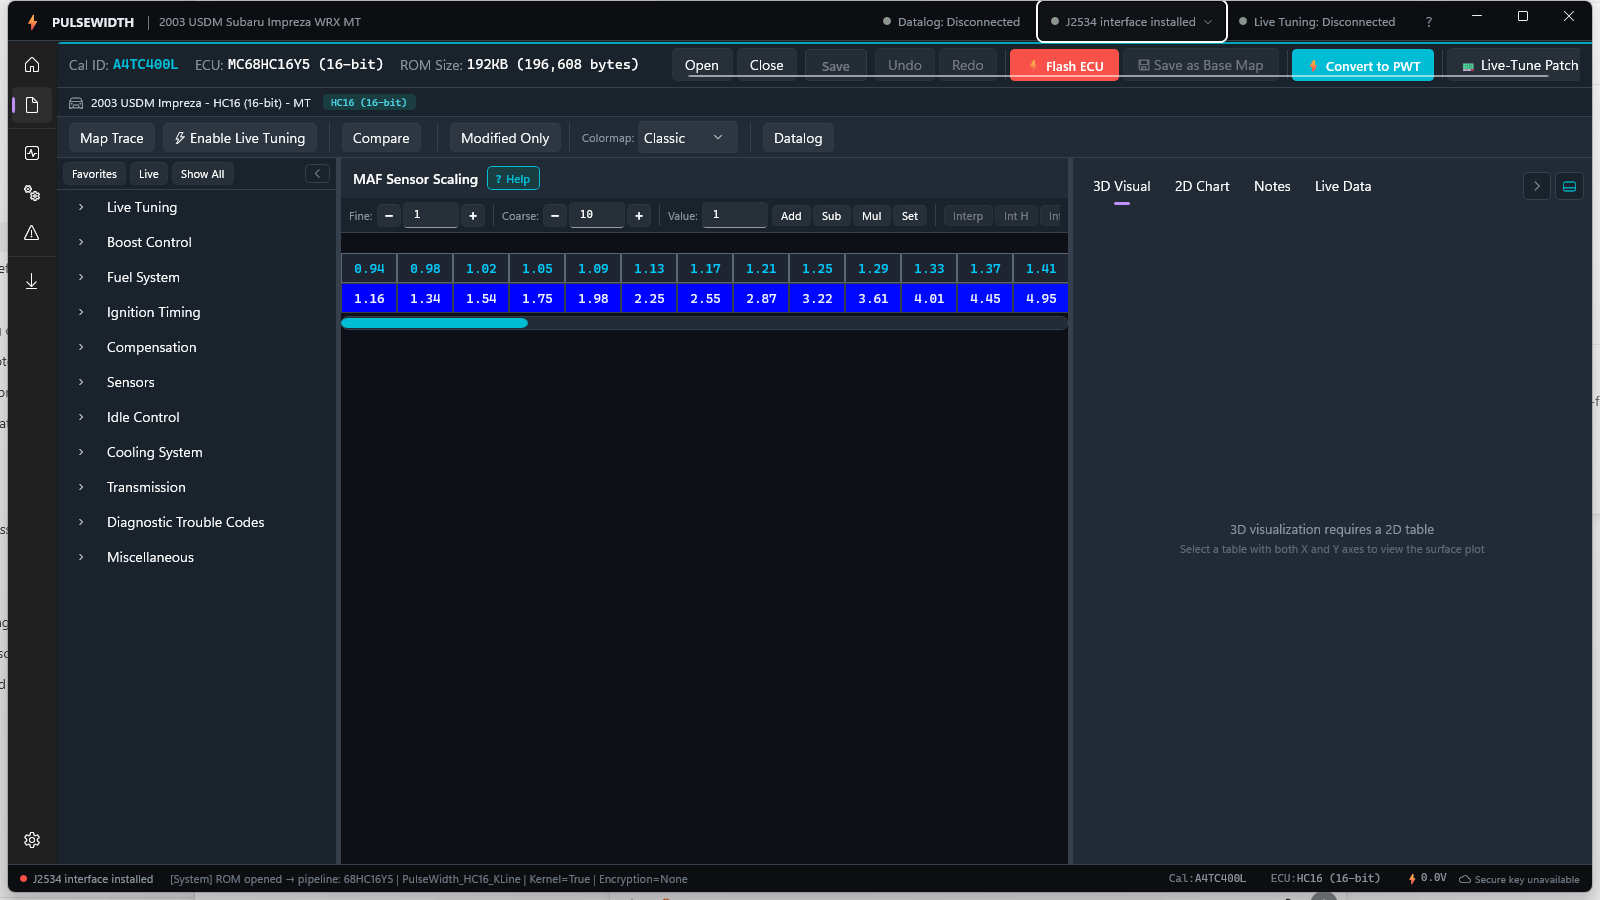This screenshot has width=1600, height=900.
Task: Toggle Show All maps filter
Action: (202, 174)
